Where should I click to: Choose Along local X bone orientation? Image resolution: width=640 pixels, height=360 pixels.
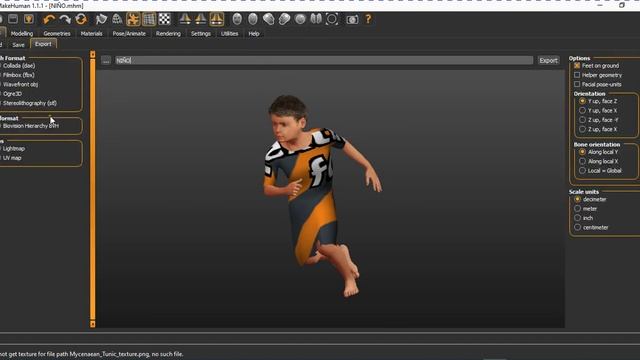tap(582, 161)
